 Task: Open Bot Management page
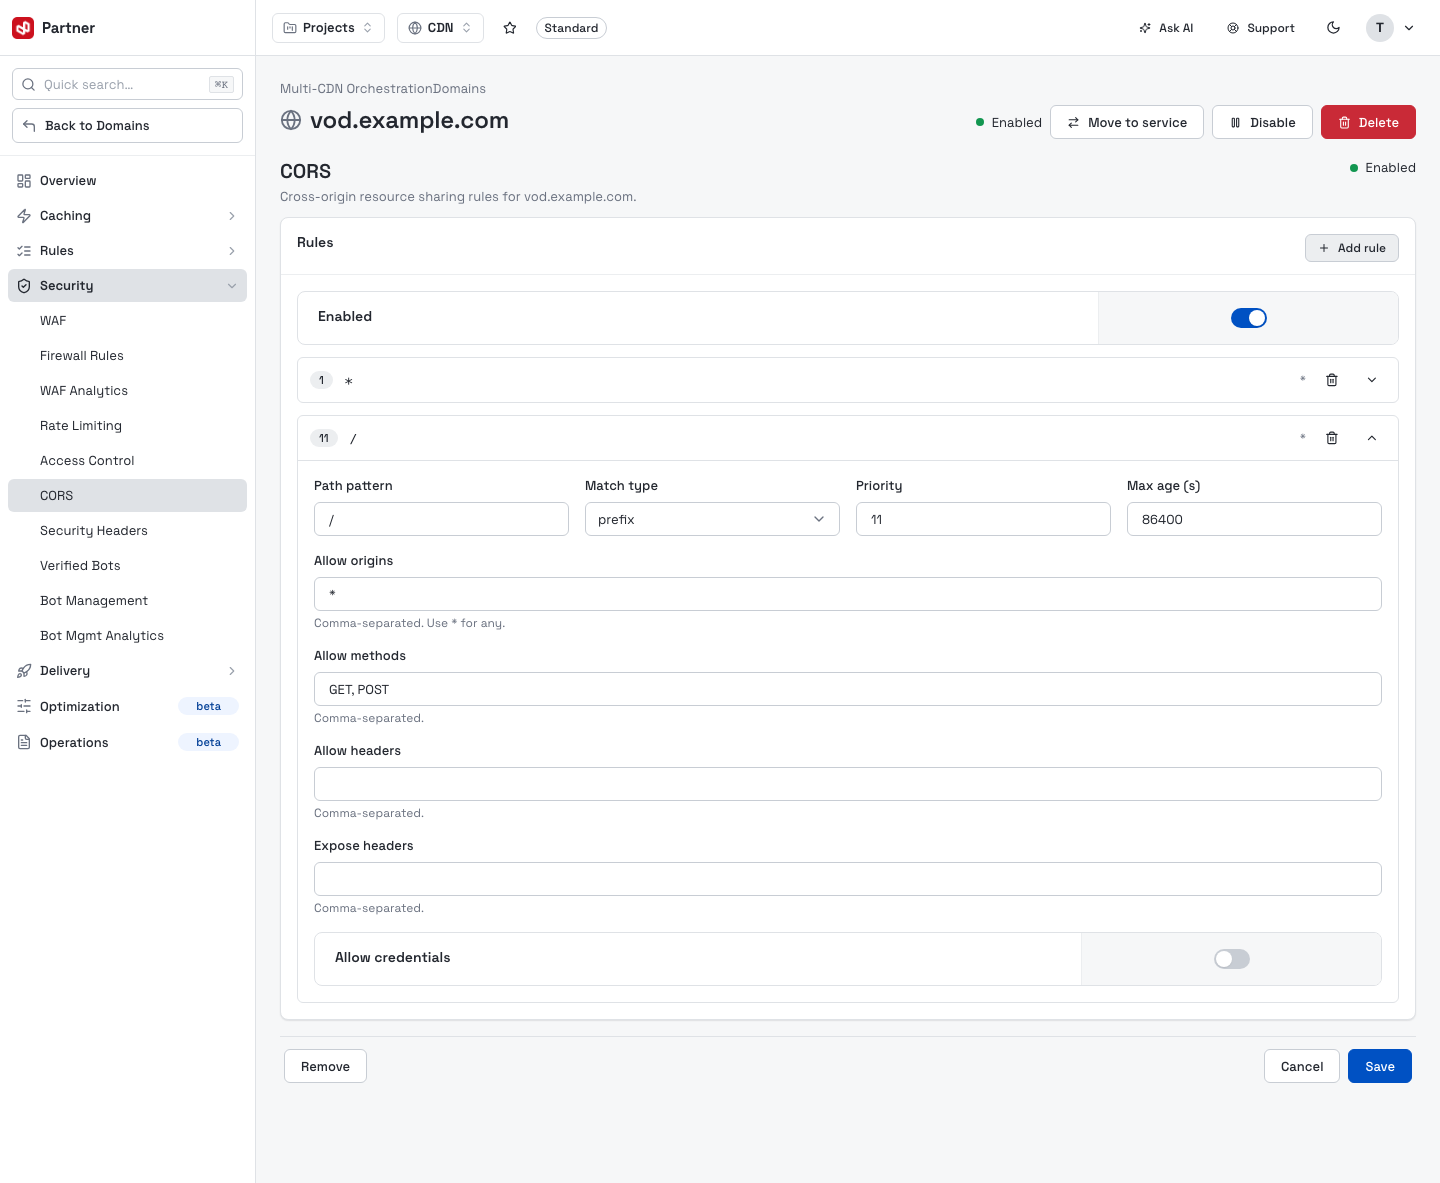pyautogui.click(x=127, y=601)
